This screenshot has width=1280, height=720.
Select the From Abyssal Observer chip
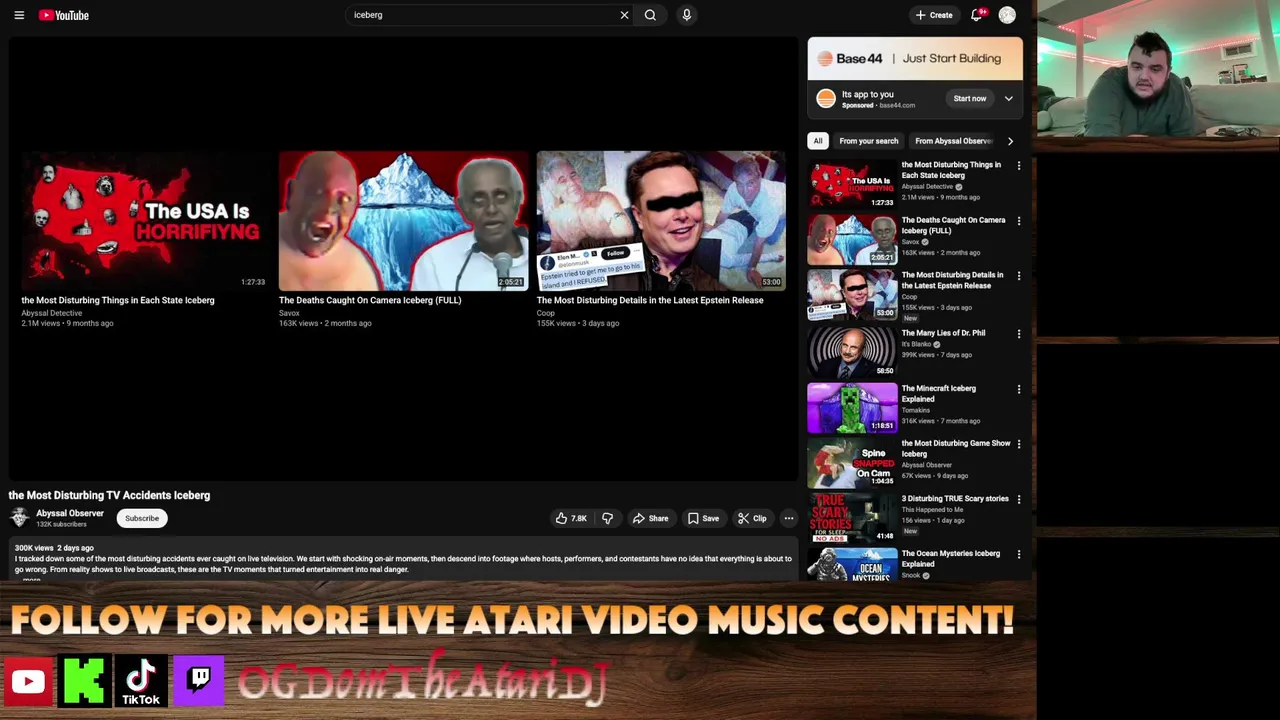coord(953,141)
